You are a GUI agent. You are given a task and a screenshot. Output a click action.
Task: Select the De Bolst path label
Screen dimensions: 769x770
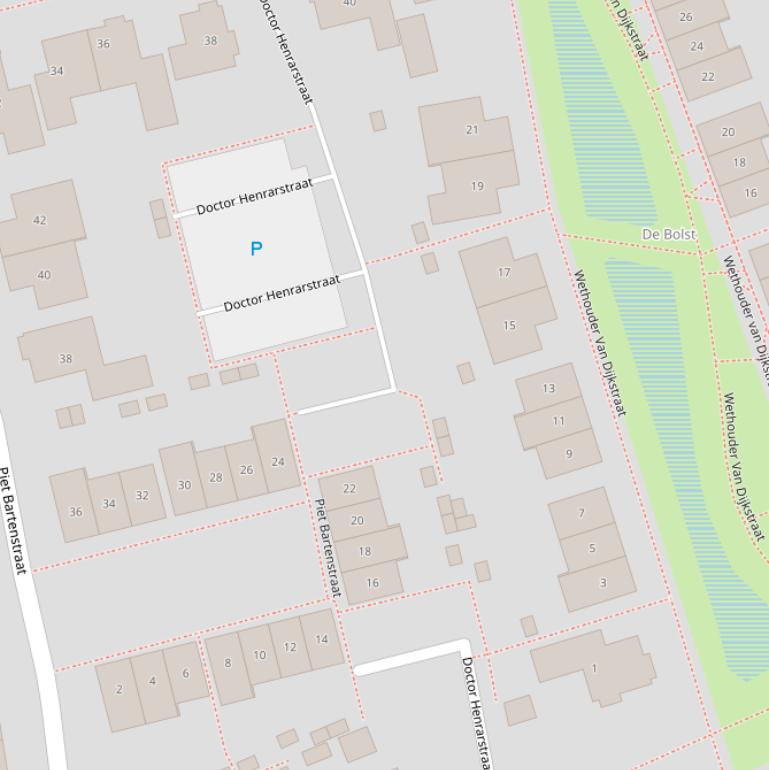[668, 234]
